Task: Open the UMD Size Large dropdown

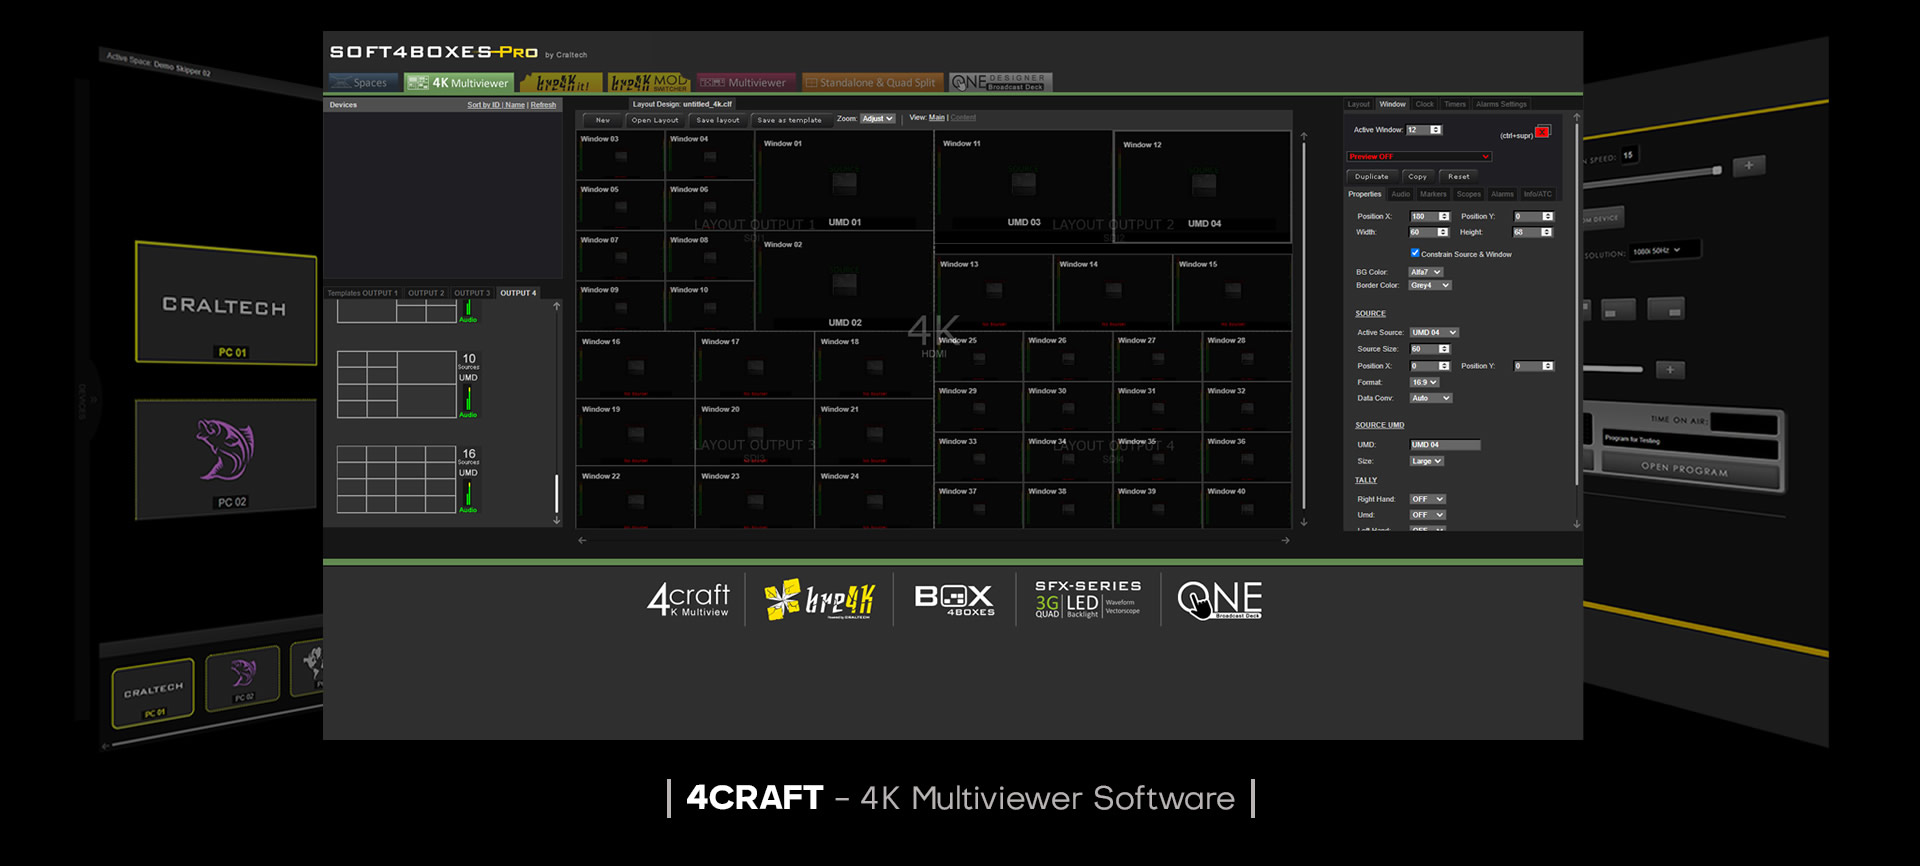Action: tap(1427, 461)
